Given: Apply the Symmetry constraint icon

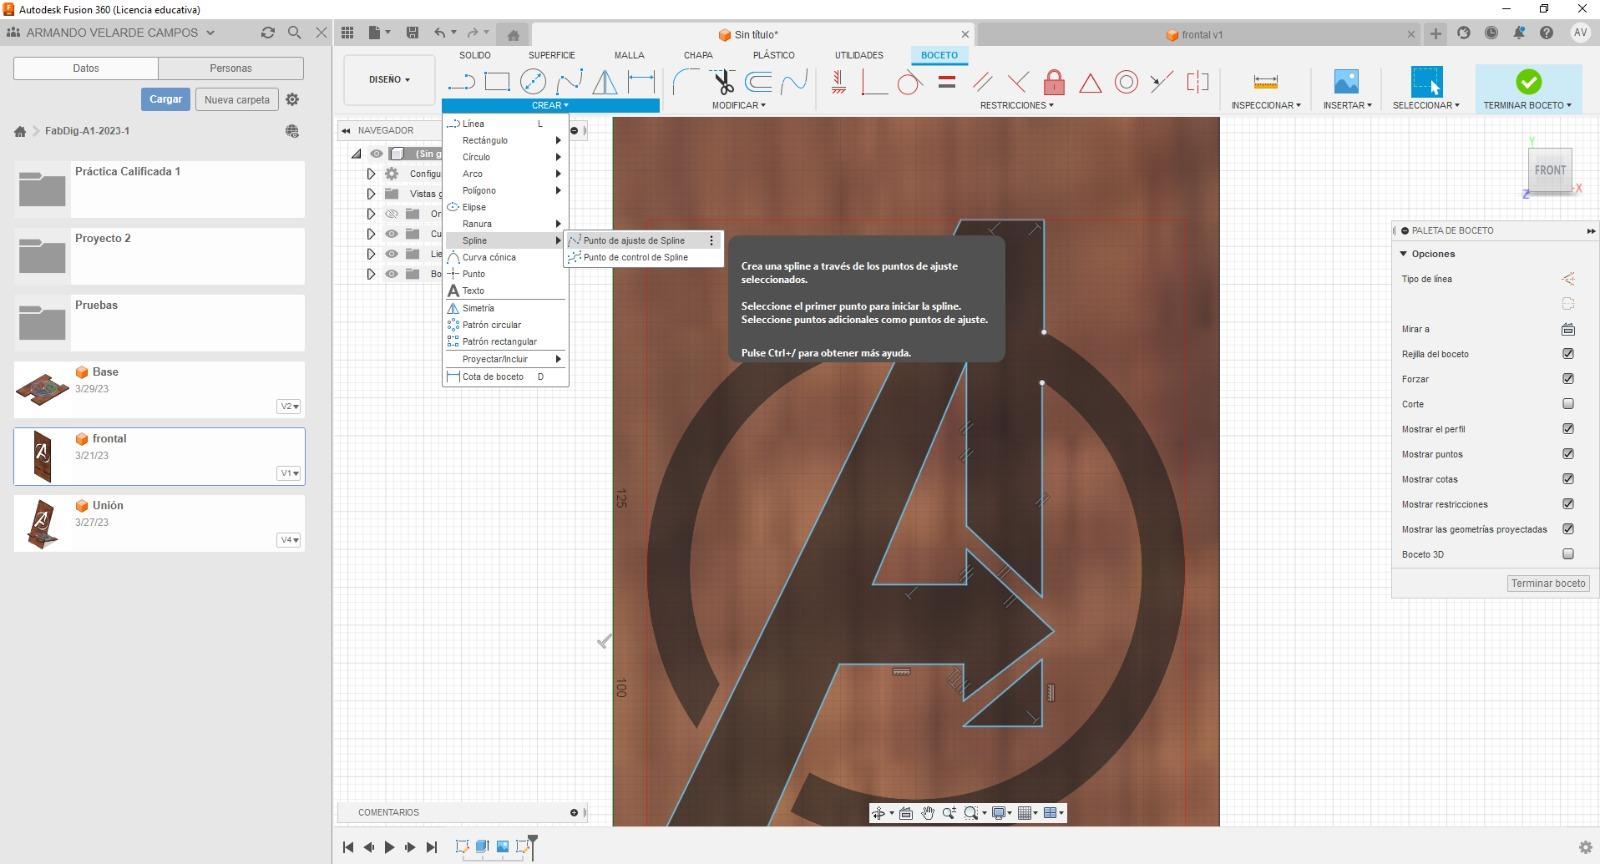Looking at the screenshot, I should 1197,82.
